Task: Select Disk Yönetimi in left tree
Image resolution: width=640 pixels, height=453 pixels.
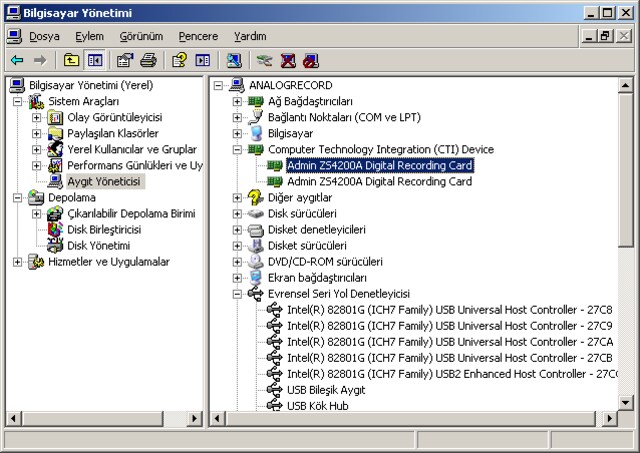Action: [99, 246]
